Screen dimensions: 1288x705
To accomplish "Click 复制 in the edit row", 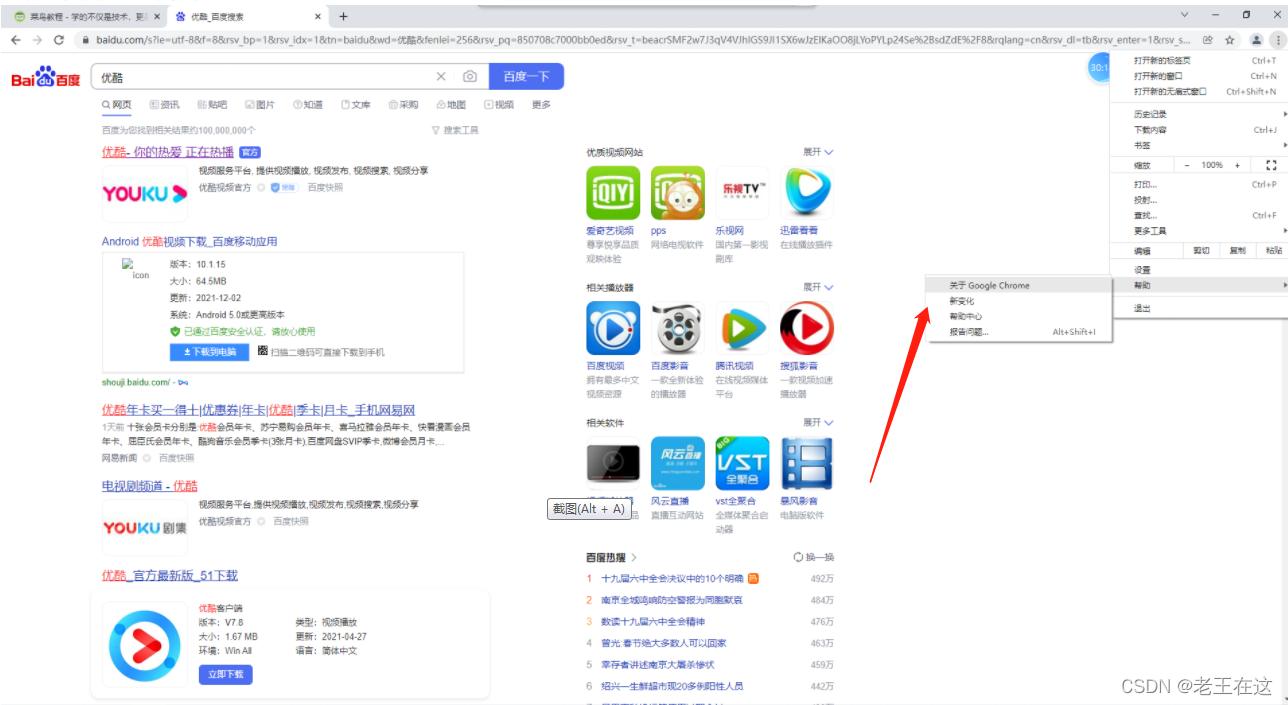I will [1237, 250].
